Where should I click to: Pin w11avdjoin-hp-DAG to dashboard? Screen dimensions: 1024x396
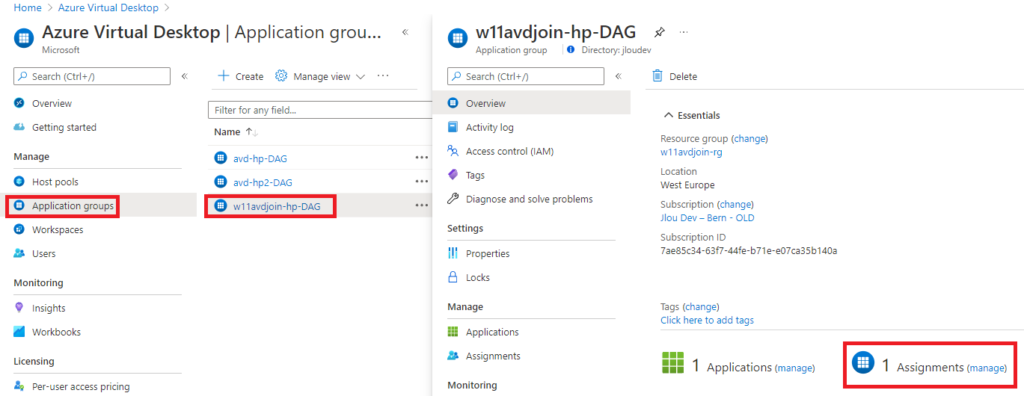[x=659, y=32]
